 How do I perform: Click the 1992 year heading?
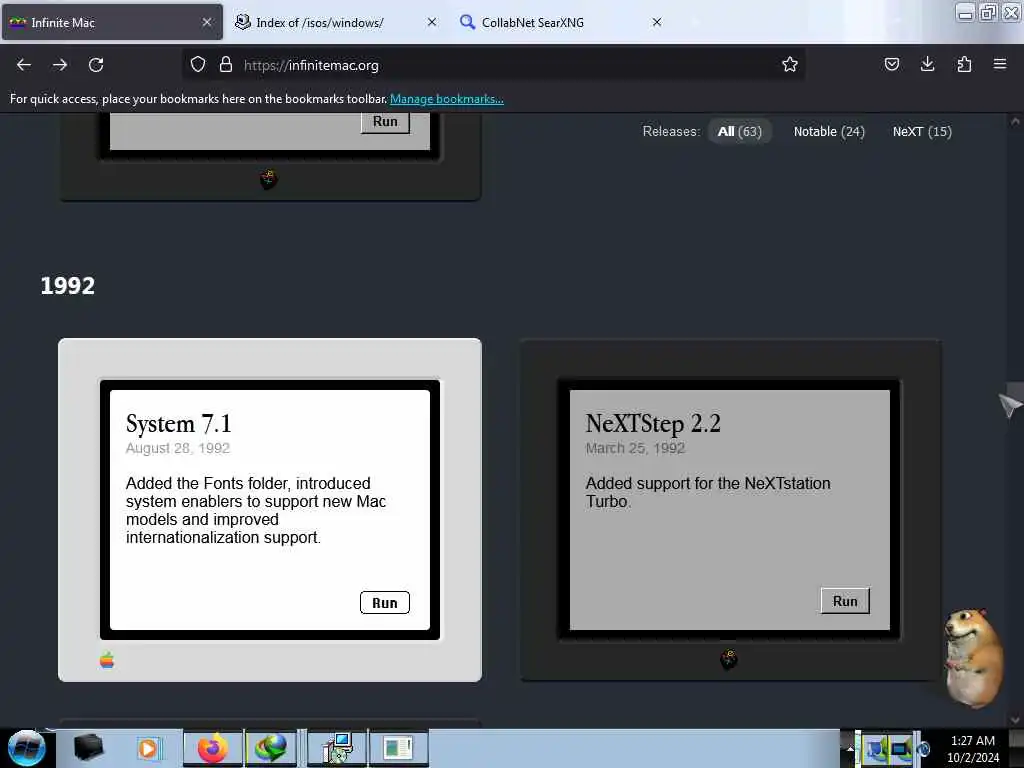click(67, 286)
